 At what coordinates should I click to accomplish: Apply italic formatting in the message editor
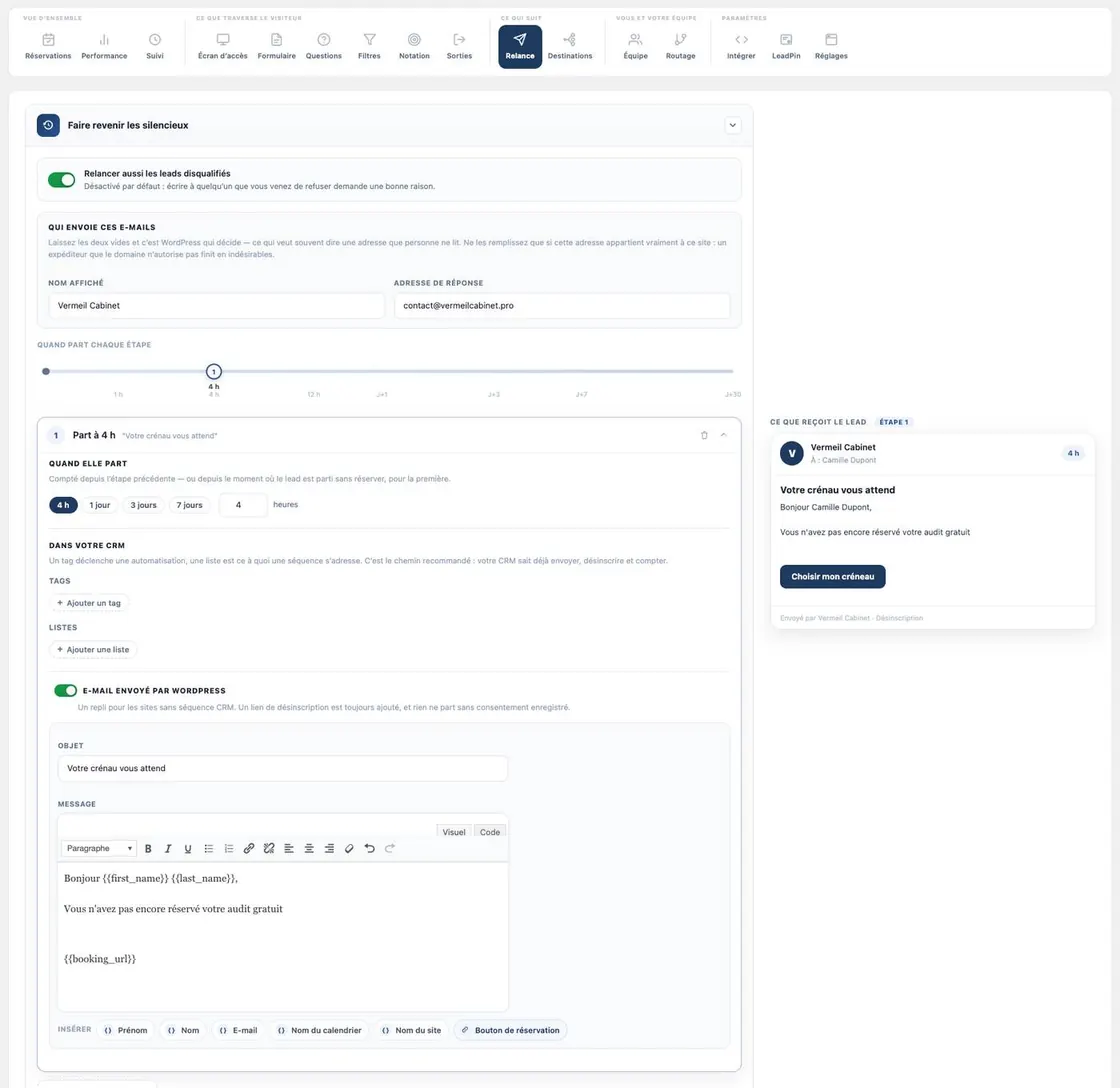click(x=168, y=849)
